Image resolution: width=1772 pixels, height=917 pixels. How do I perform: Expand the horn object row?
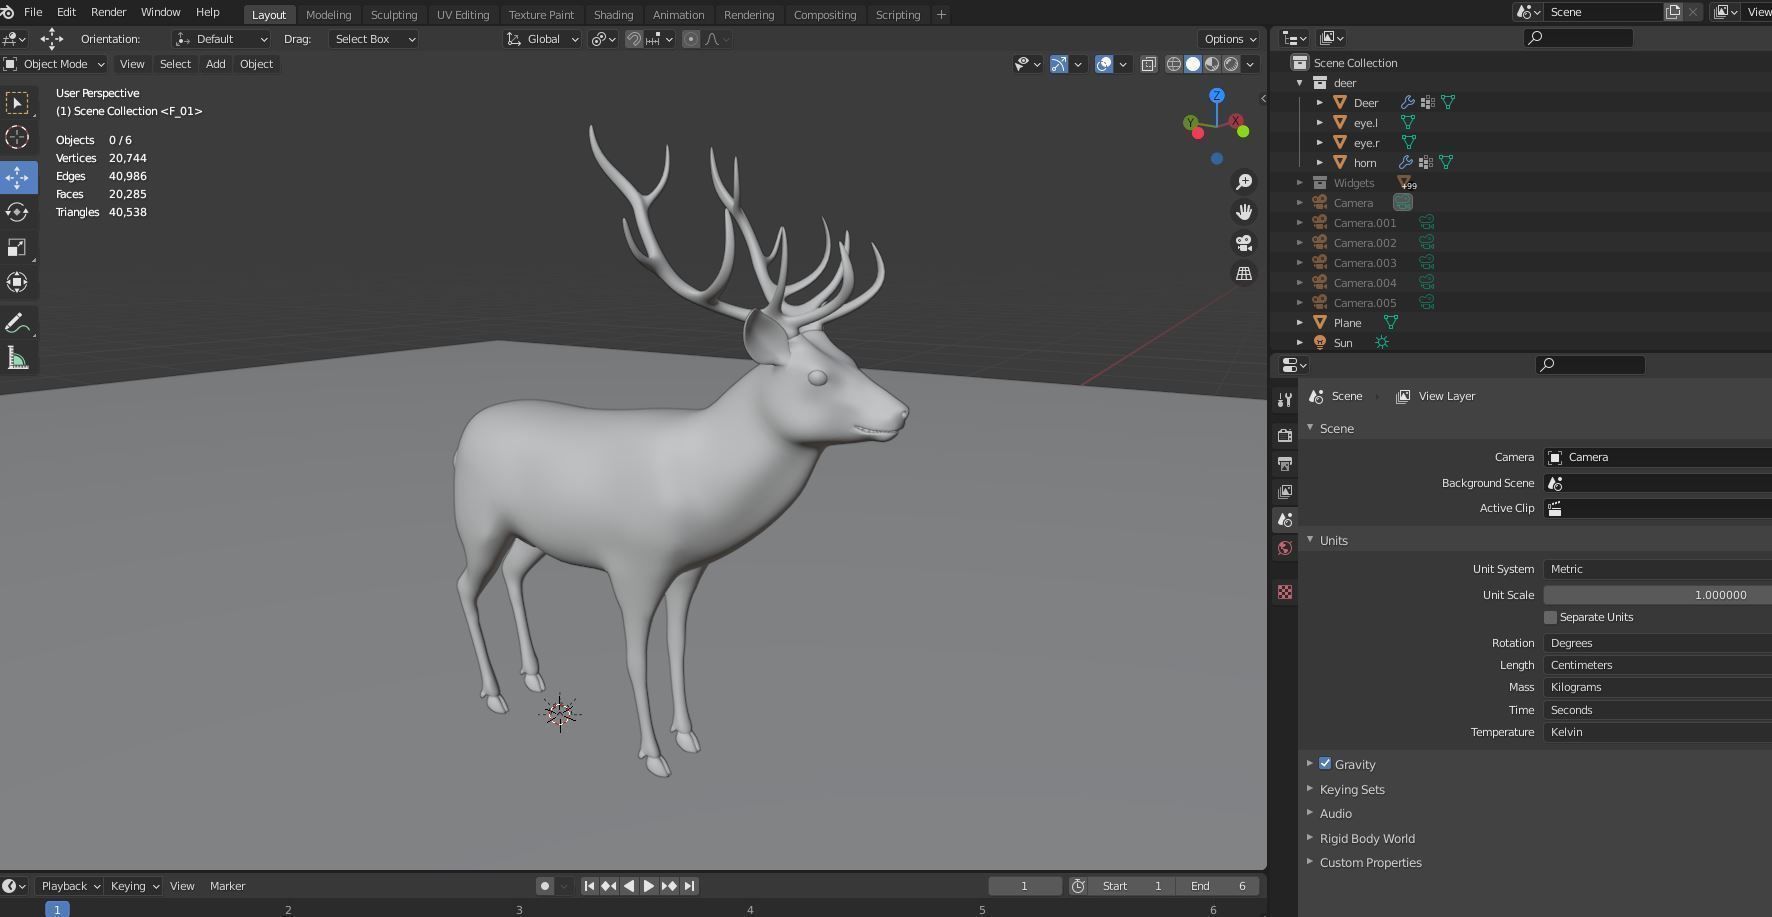1320,162
